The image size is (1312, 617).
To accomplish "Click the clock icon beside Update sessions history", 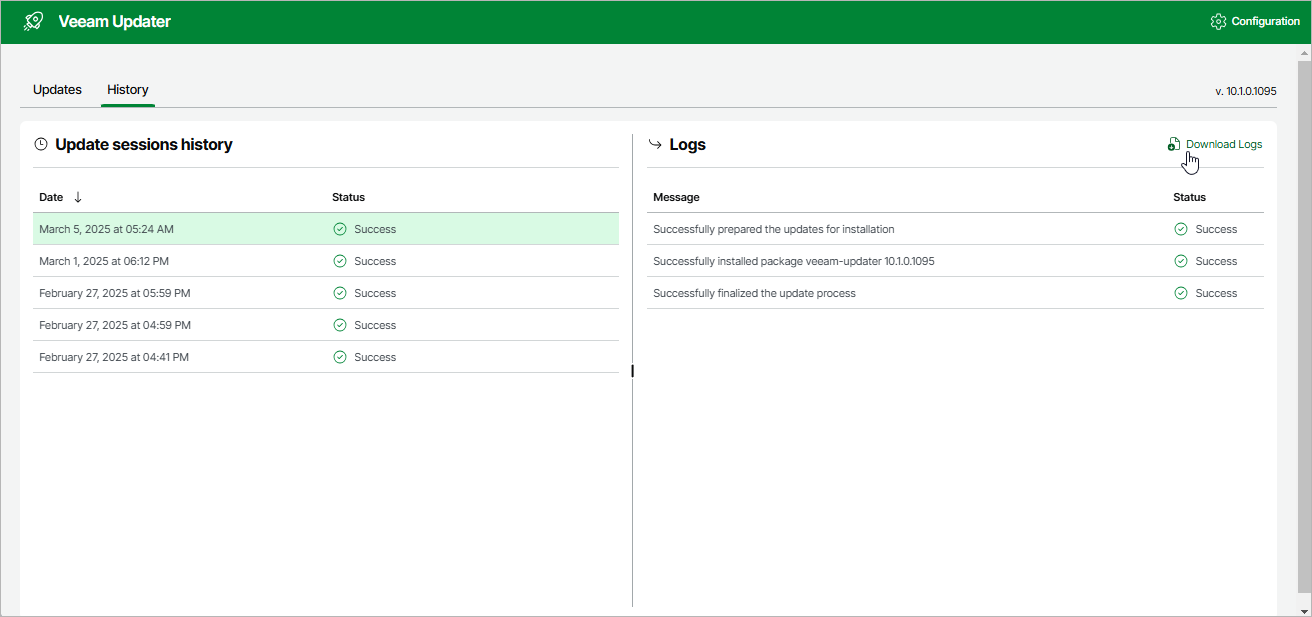I will 41,144.
